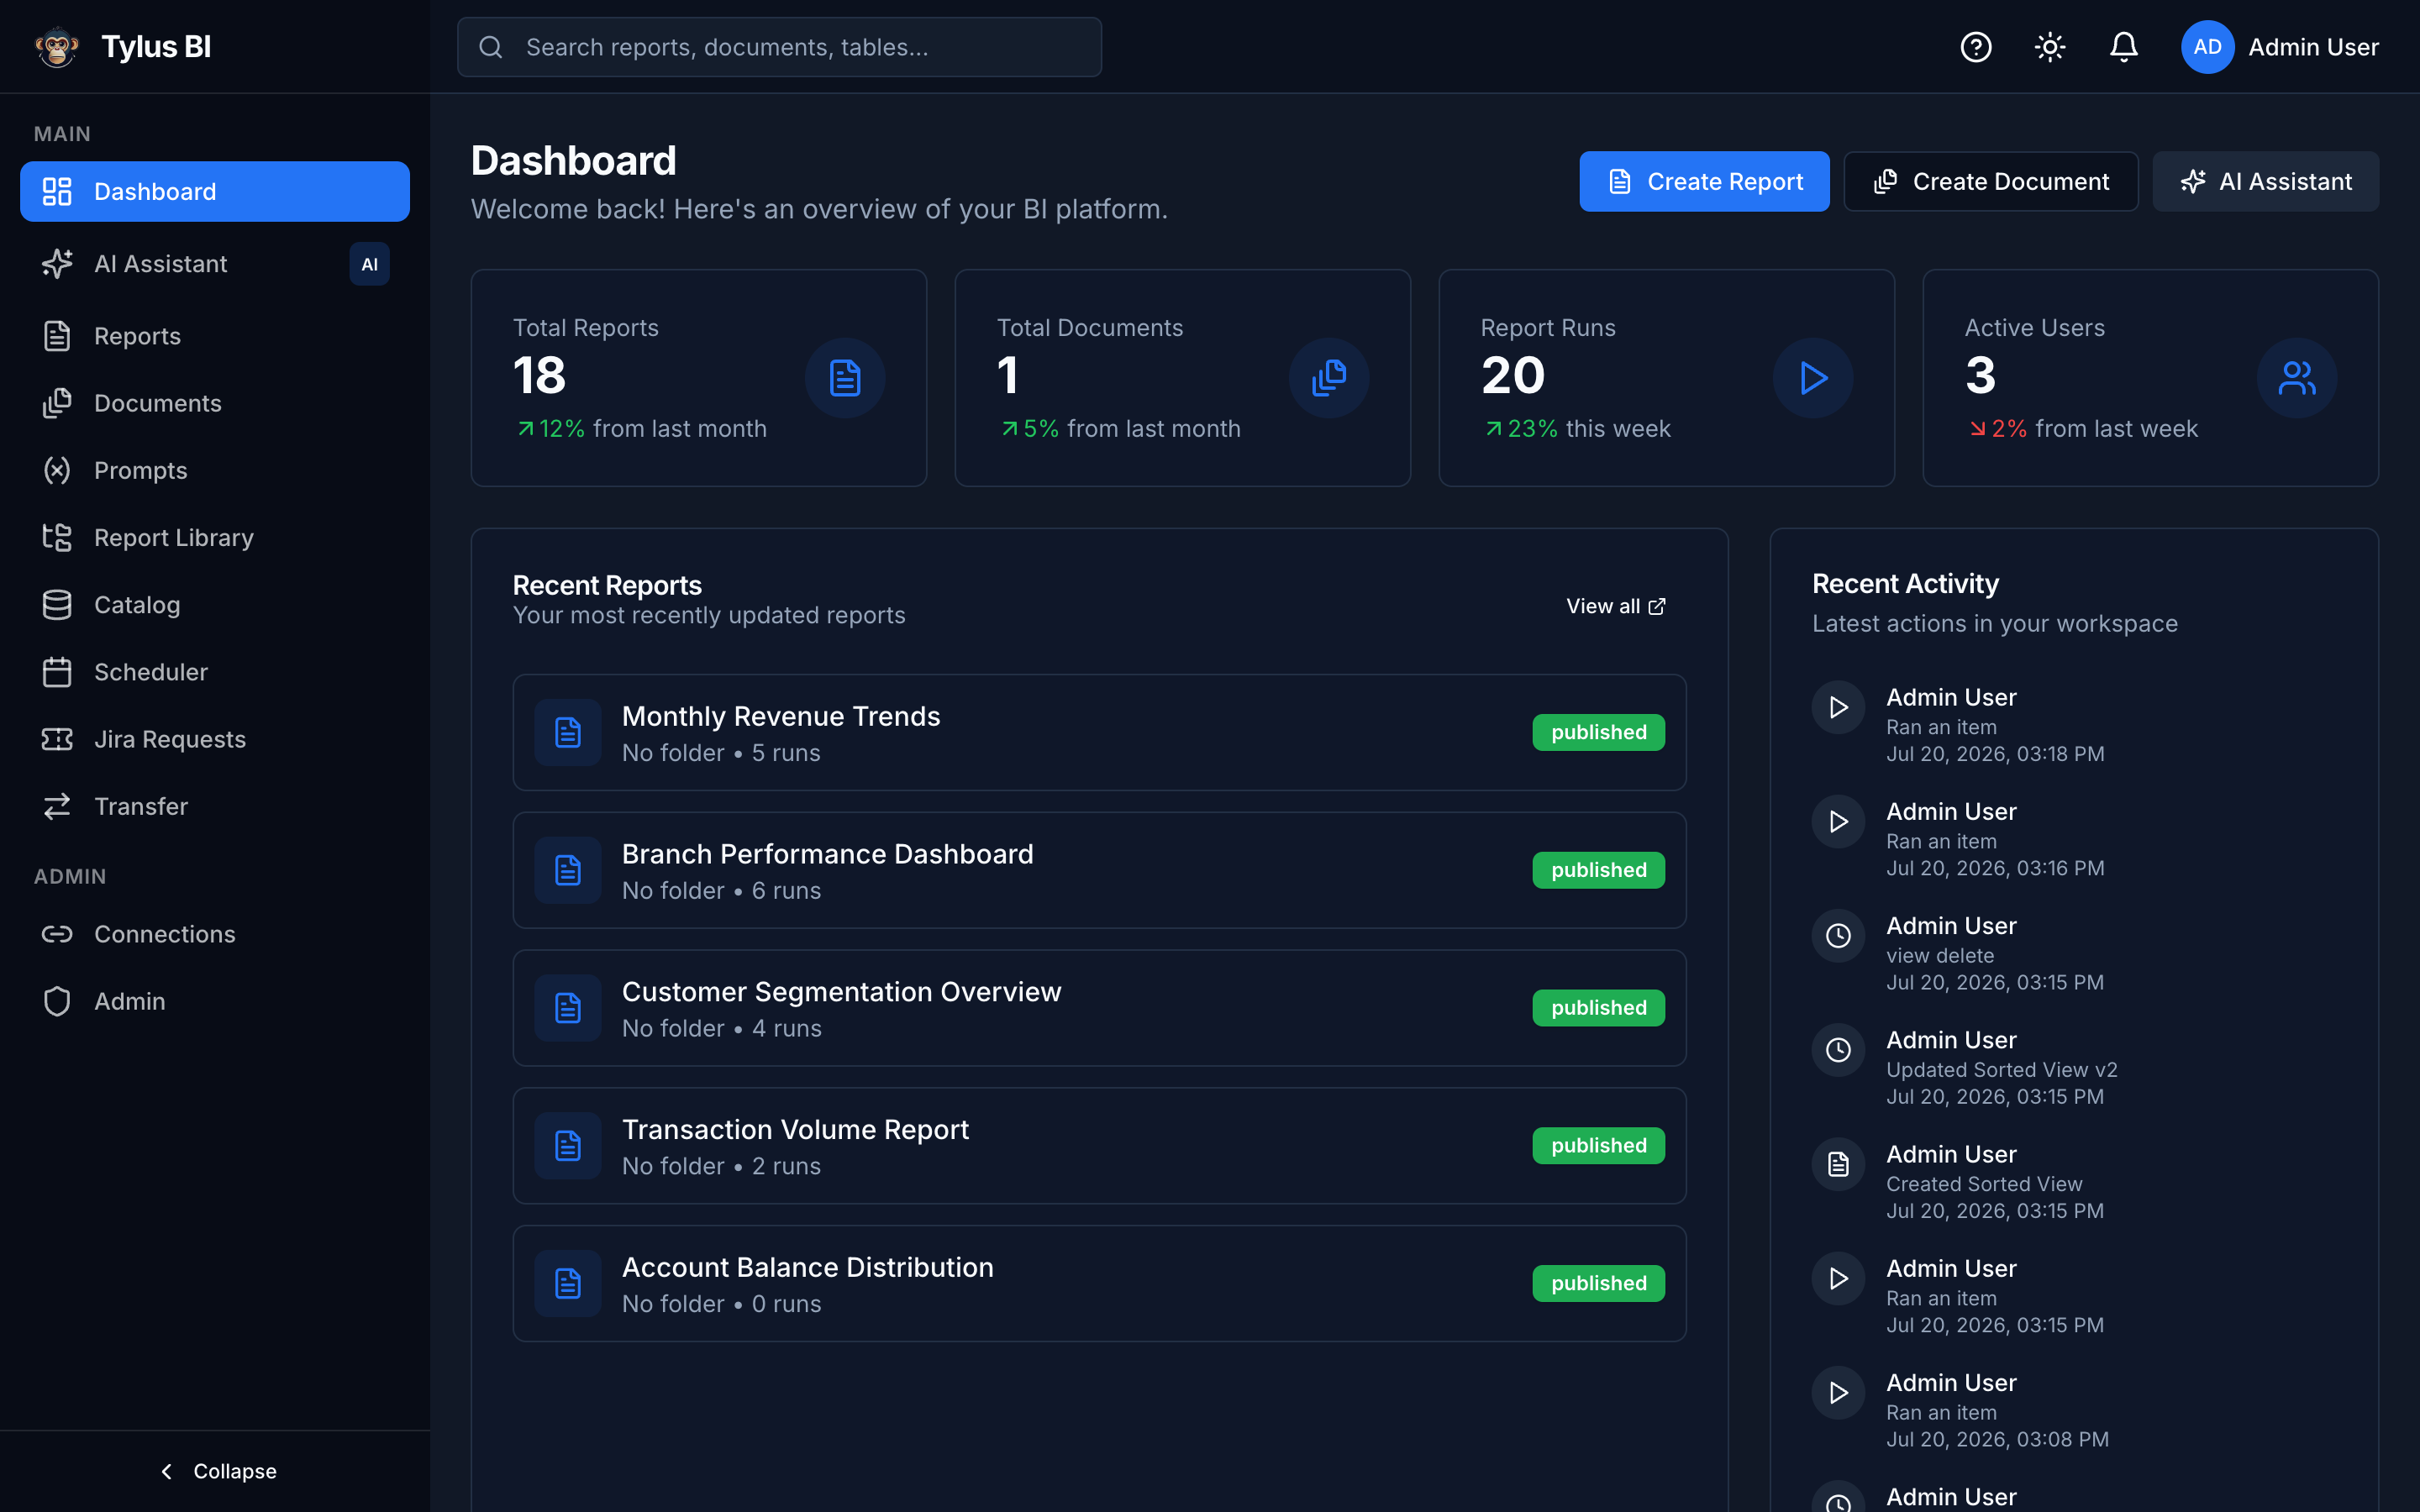Click the AI badge beside AI Assistant
The image size is (2420, 1512).
[x=369, y=264]
